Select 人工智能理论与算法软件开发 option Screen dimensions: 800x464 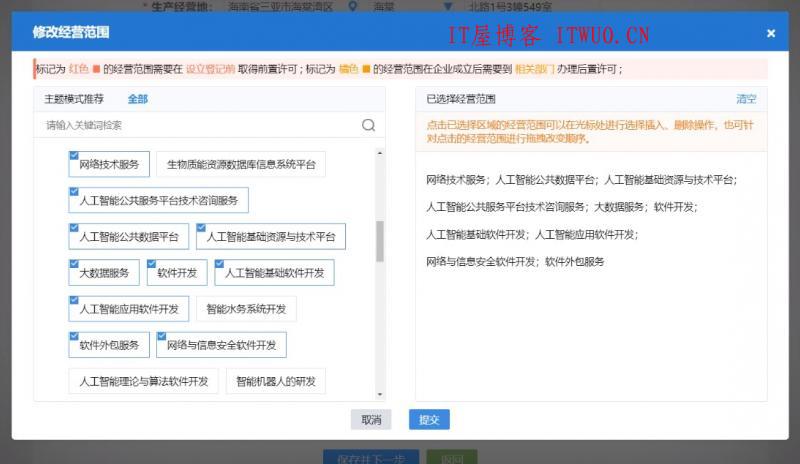(143, 381)
